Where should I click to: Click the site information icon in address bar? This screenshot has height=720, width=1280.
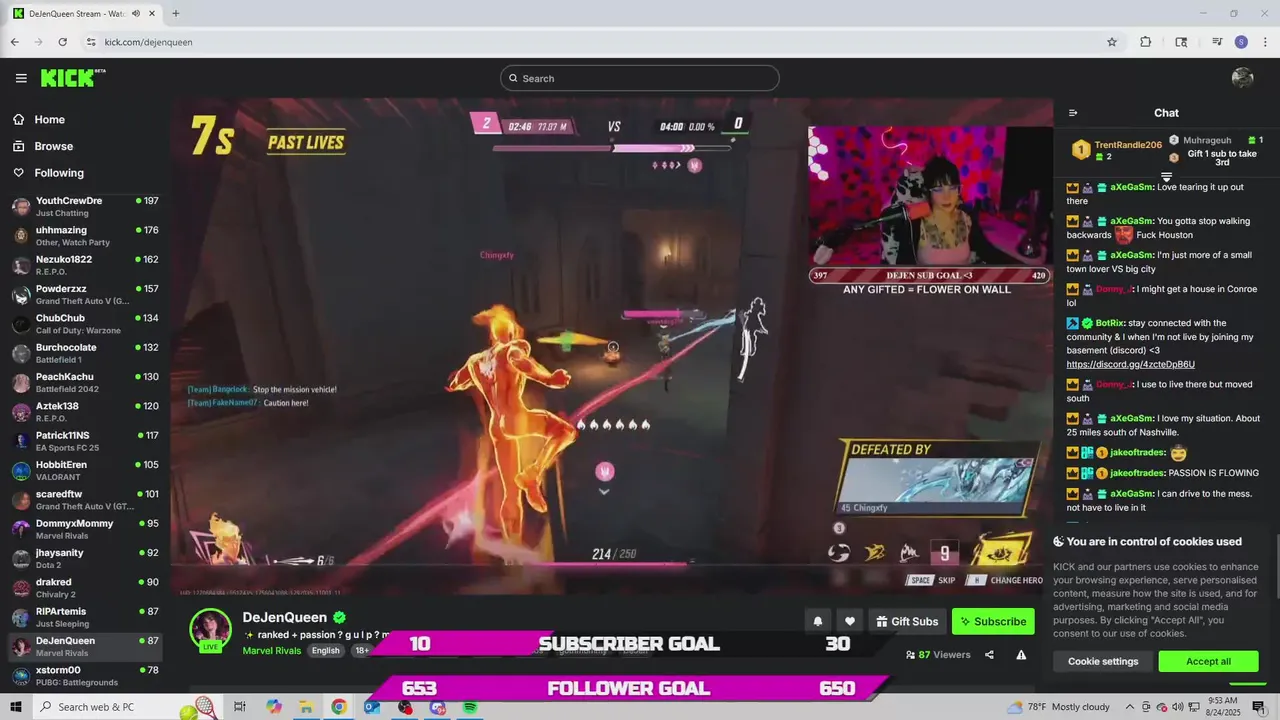91,42
